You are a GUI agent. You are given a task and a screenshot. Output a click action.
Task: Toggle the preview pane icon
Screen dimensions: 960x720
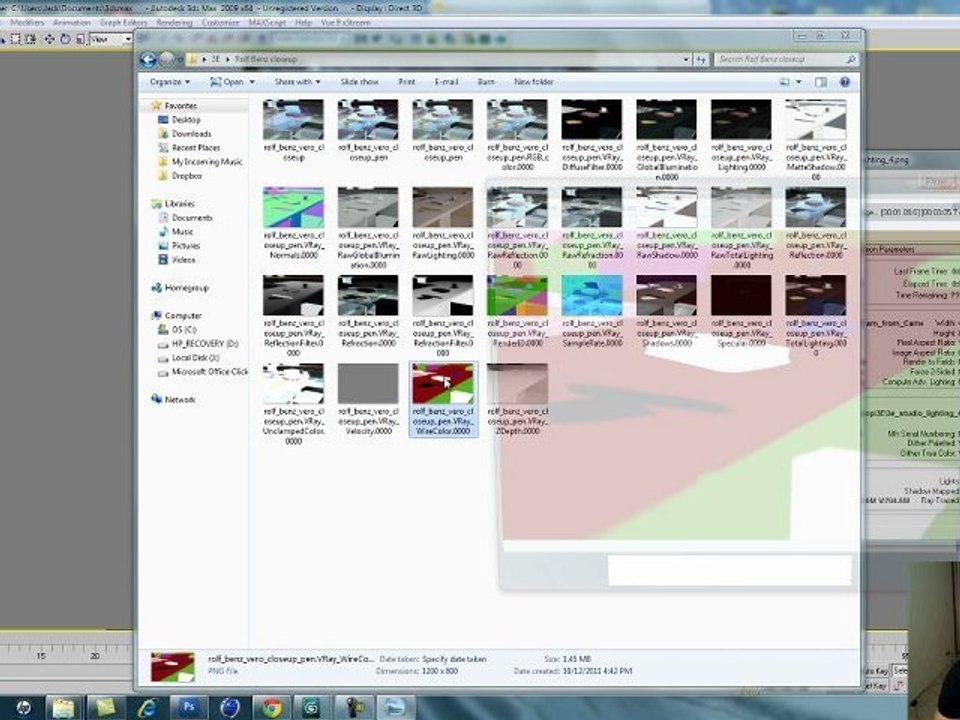pyautogui.click(x=820, y=81)
